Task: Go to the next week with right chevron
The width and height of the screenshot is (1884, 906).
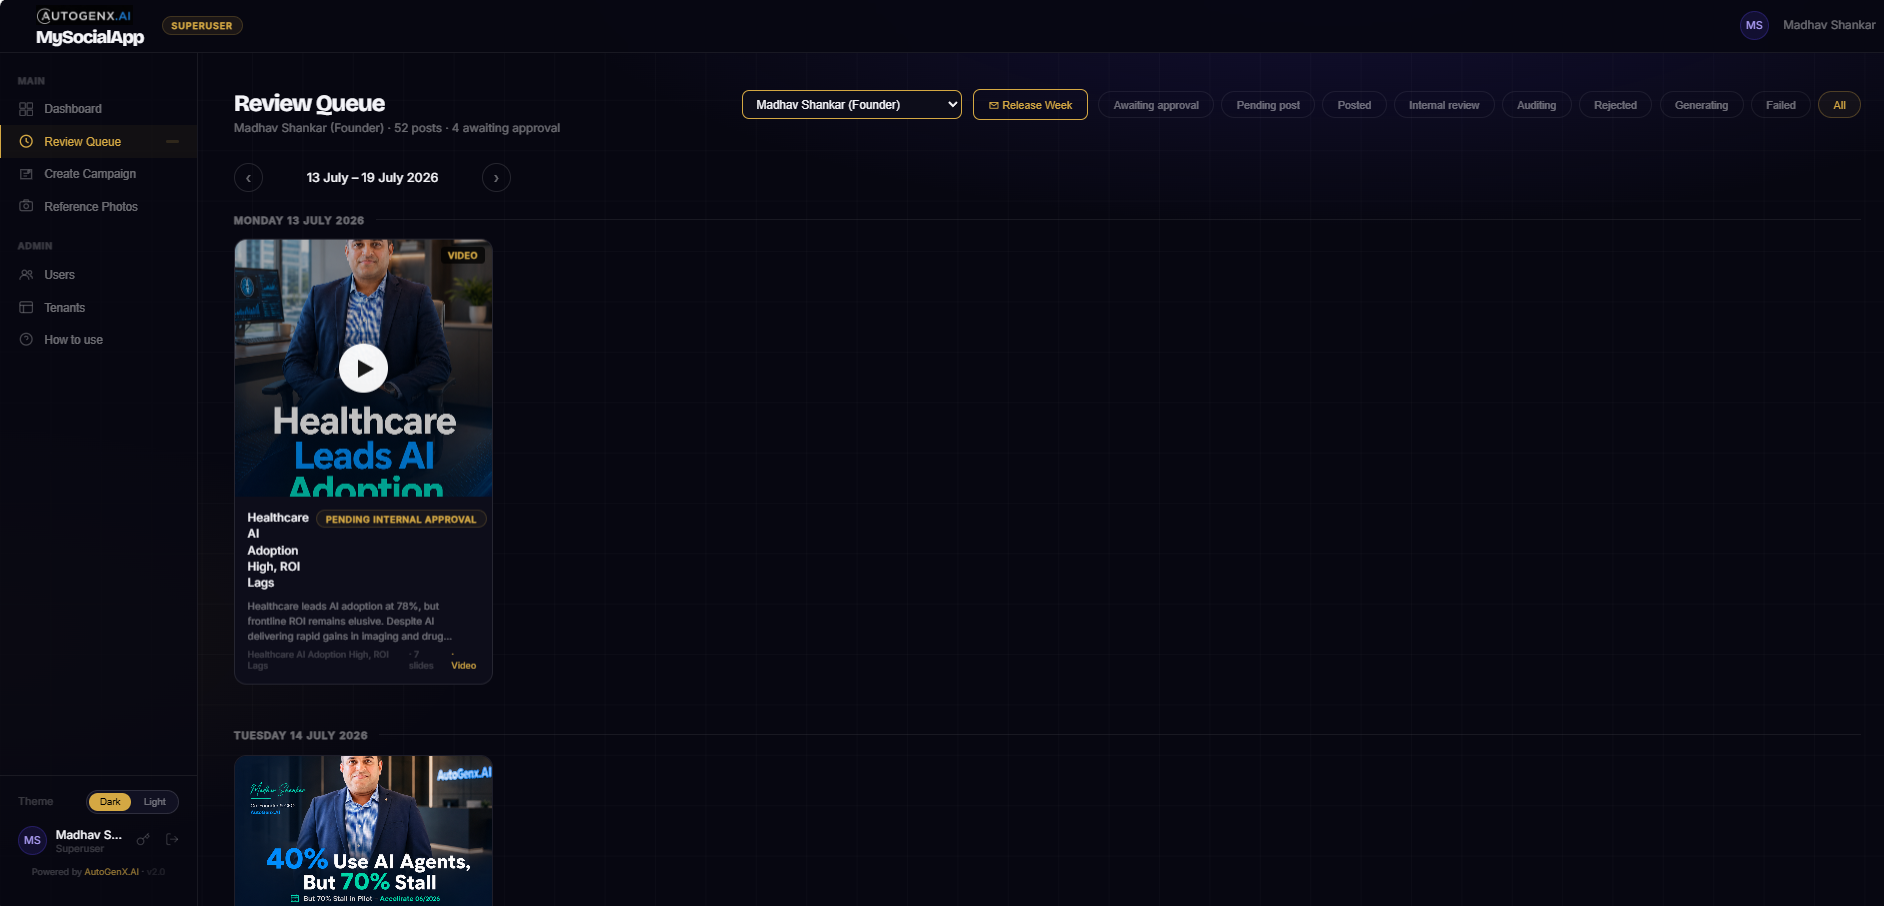Action: click(x=496, y=178)
